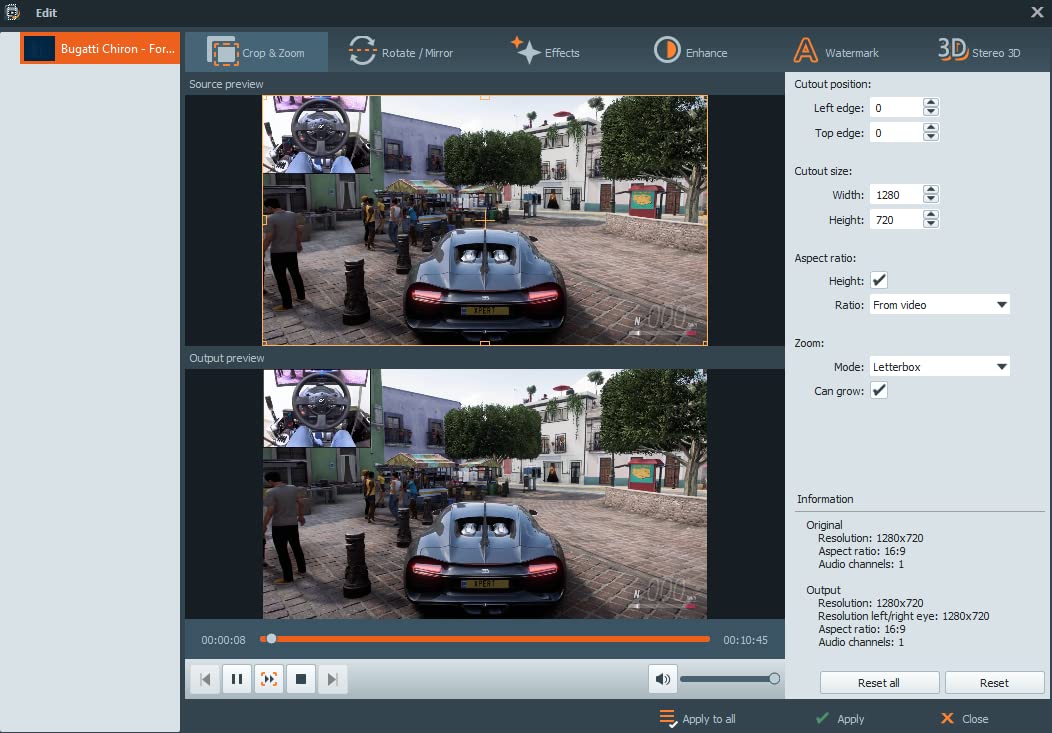Open the Watermark tab
This screenshot has width=1052, height=733.
click(x=836, y=52)
